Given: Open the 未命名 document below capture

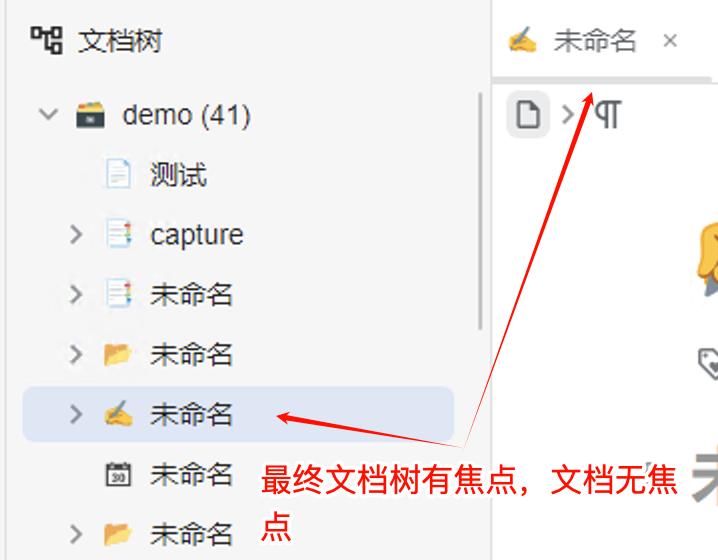Looking at the screenshot, I should (x=191, y=294).
